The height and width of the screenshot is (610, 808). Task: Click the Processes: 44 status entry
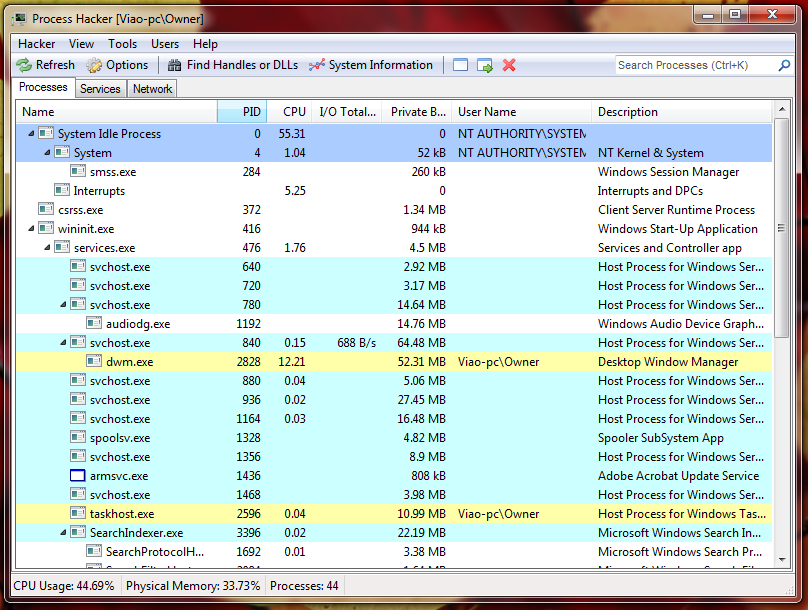tap(304, 586)
